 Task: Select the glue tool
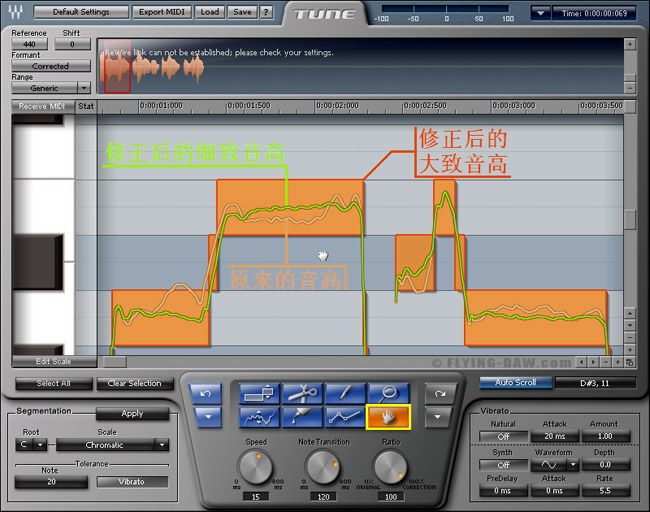click(x=302, y=417)
